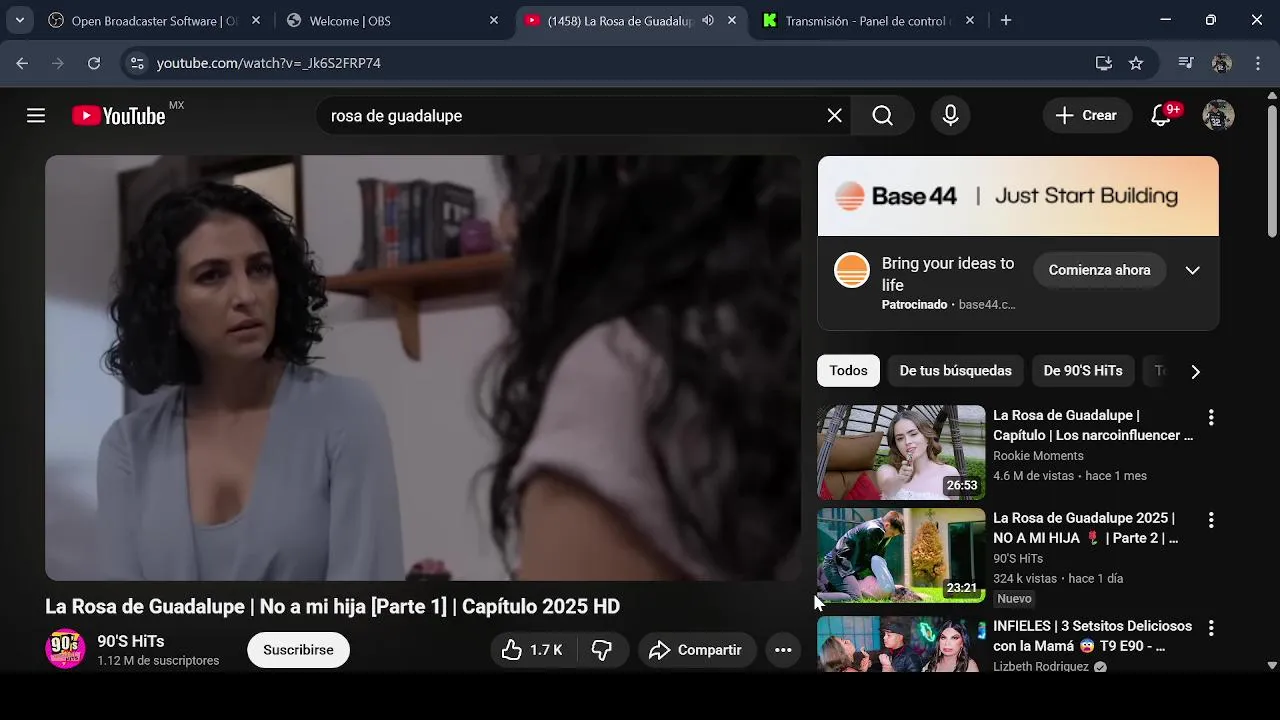Open the three-dot more actions under the video
Screen dimensions: 1280x720
tap(783, 650)
